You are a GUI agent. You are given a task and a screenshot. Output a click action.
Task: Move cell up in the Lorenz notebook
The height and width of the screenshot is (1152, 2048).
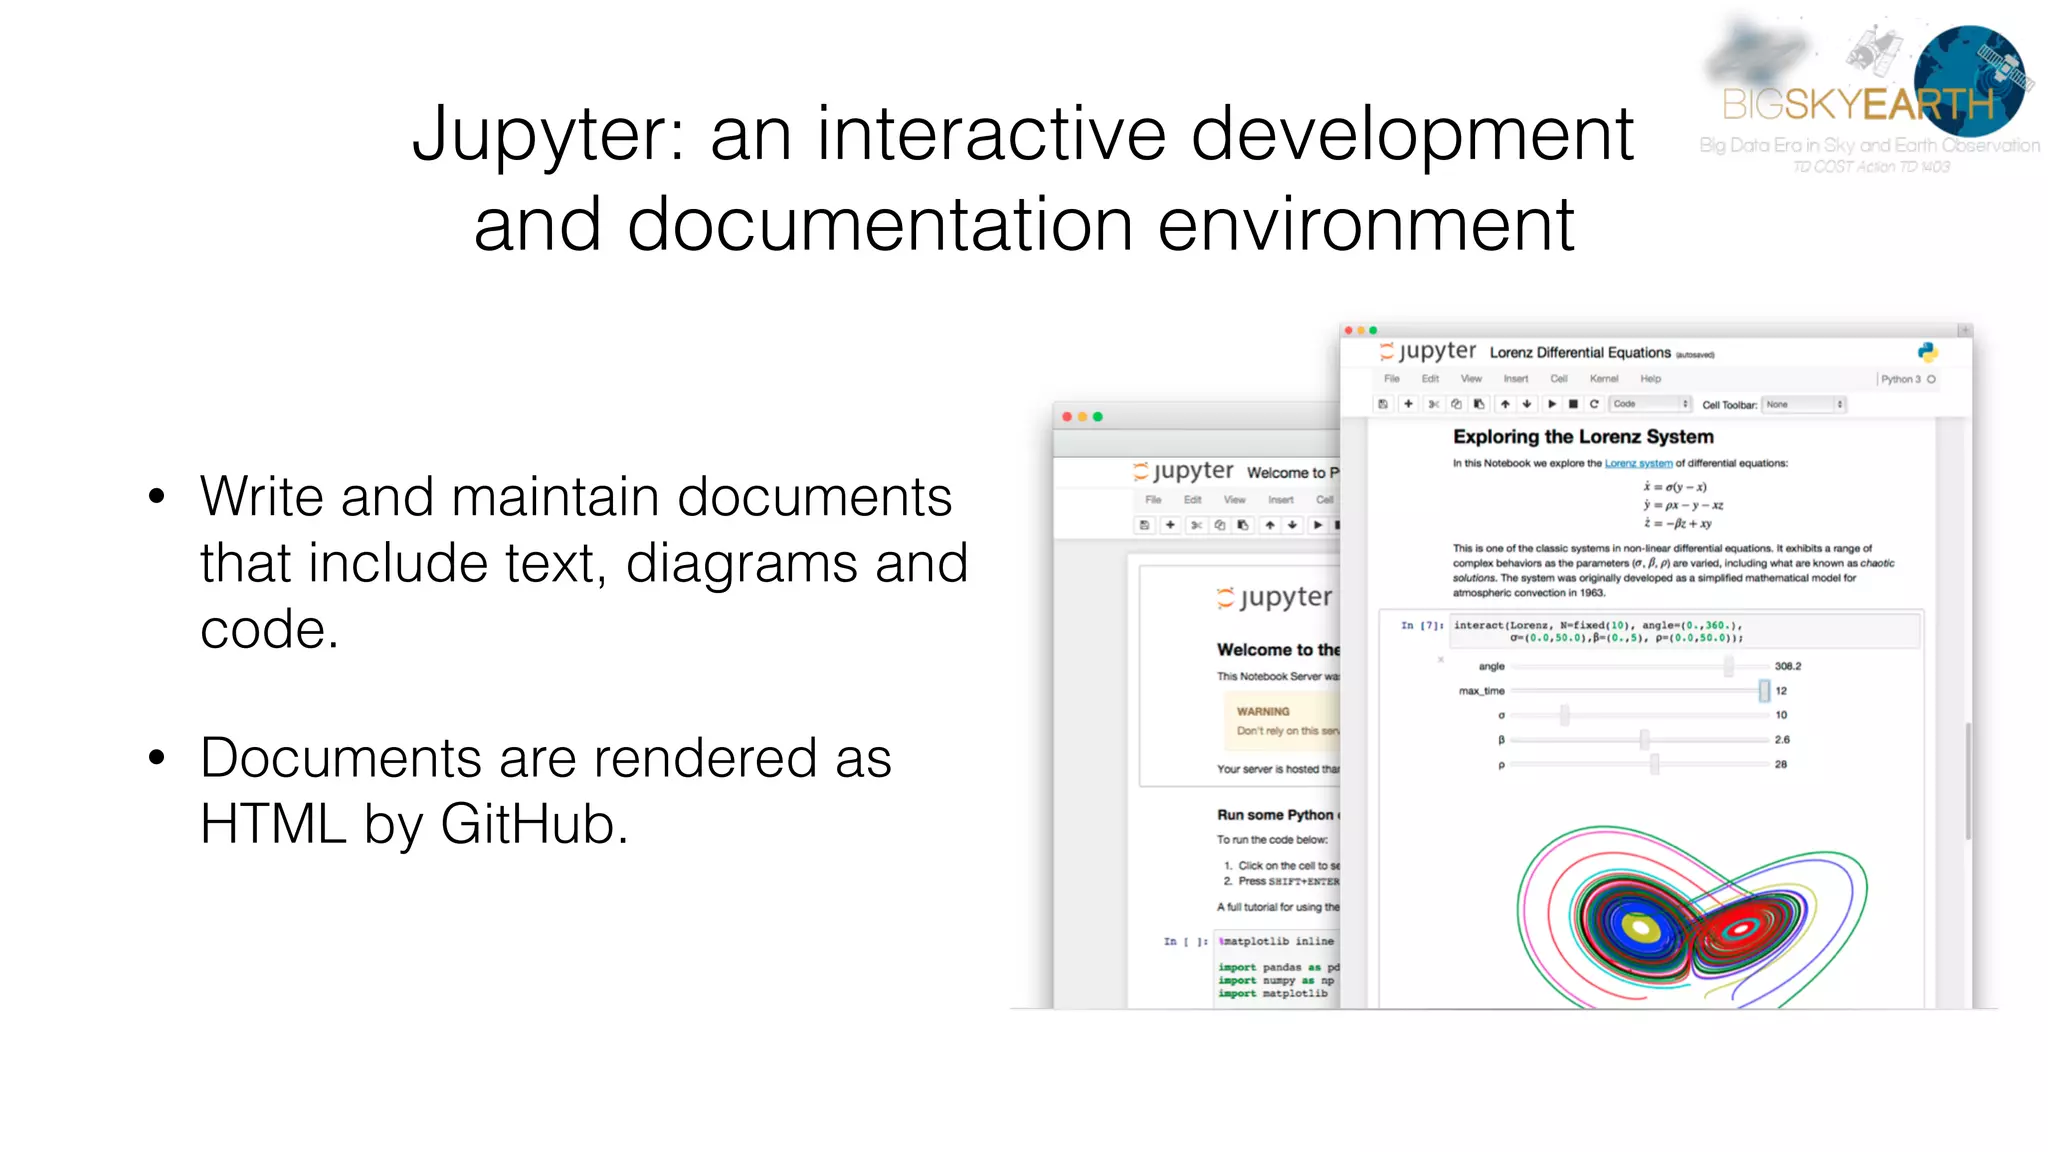pyautogui.click(x=1505, y=404)
